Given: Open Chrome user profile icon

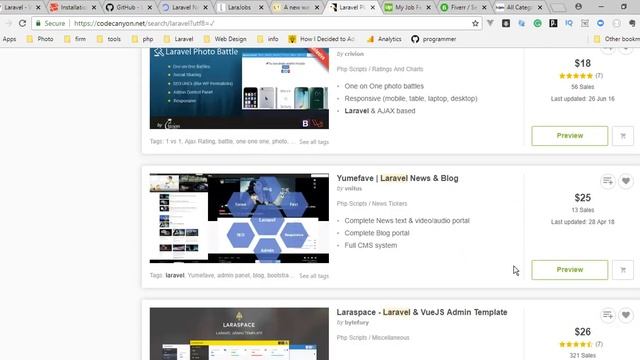Looking at the screenshot, I should 578,7.
